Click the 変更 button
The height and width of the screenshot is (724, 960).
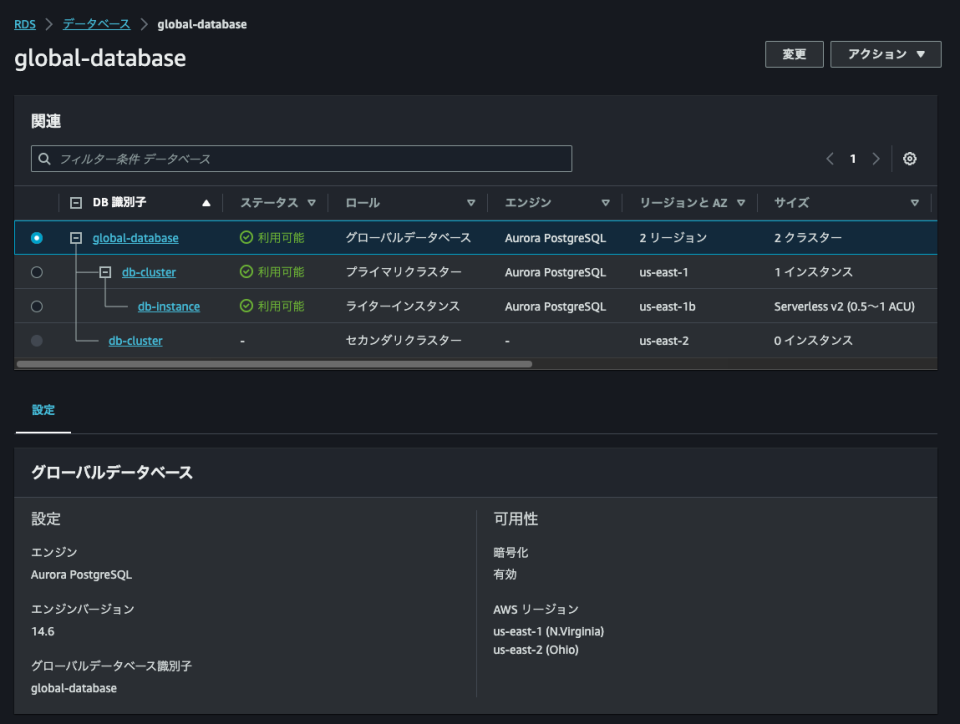794,54
